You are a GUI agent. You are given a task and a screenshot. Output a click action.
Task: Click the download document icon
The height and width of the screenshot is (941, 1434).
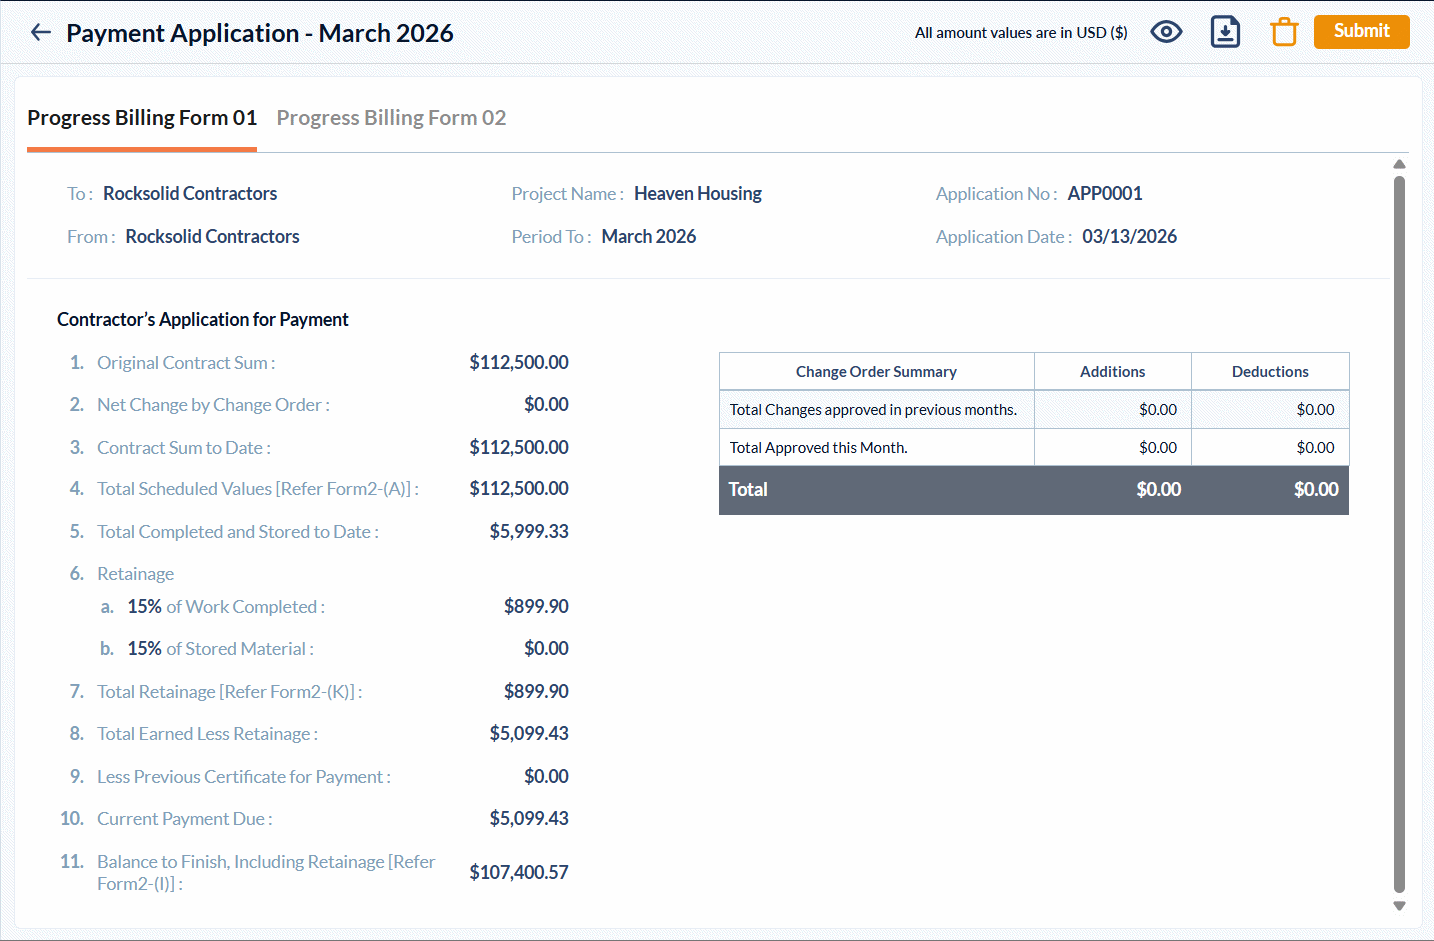[1225, 32]
